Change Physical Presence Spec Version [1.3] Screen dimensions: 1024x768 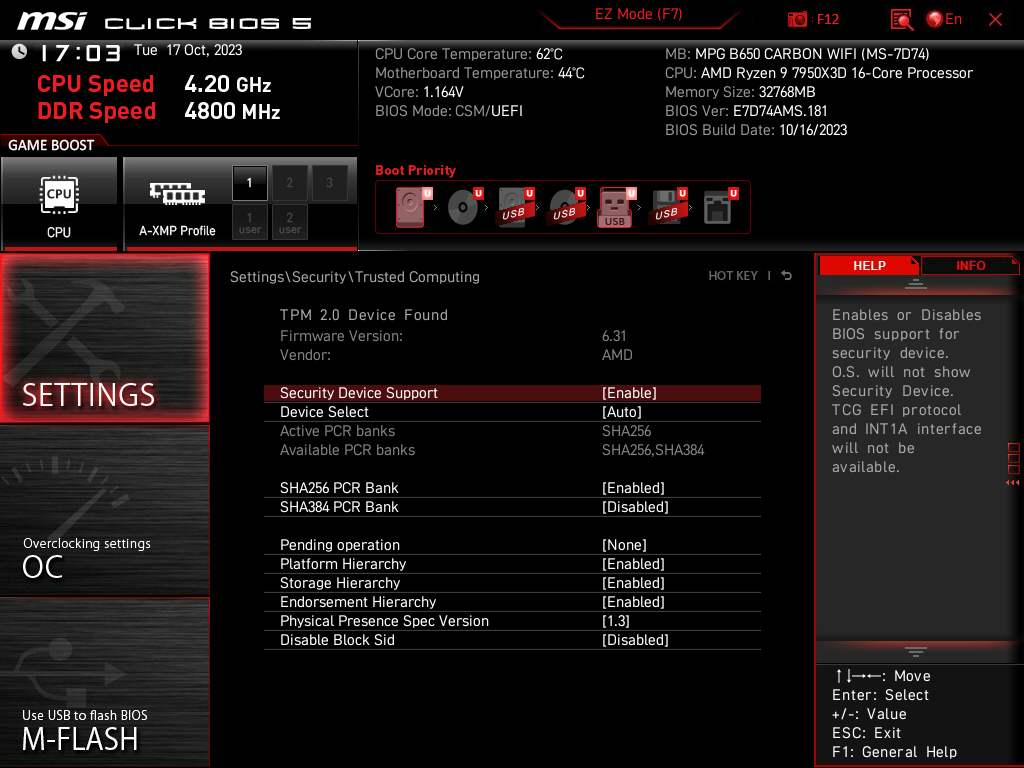click(x=512, y=620)
